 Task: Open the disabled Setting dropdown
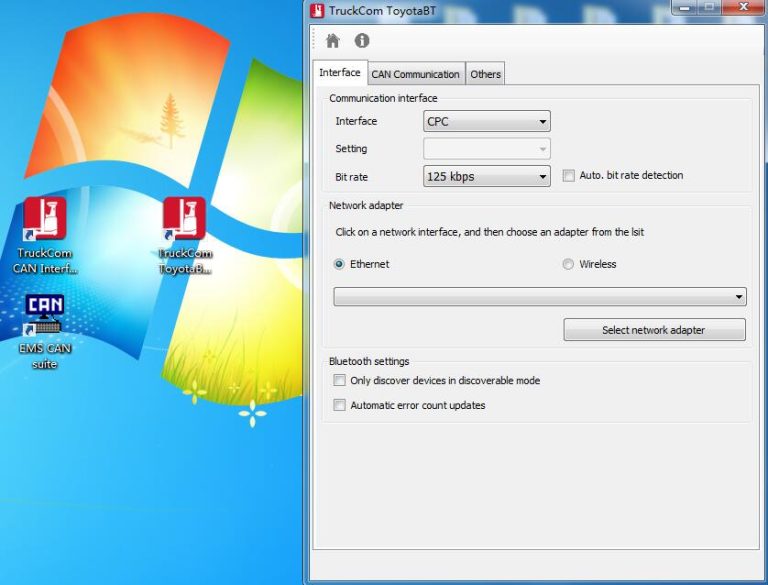click(x=486, y=149)
